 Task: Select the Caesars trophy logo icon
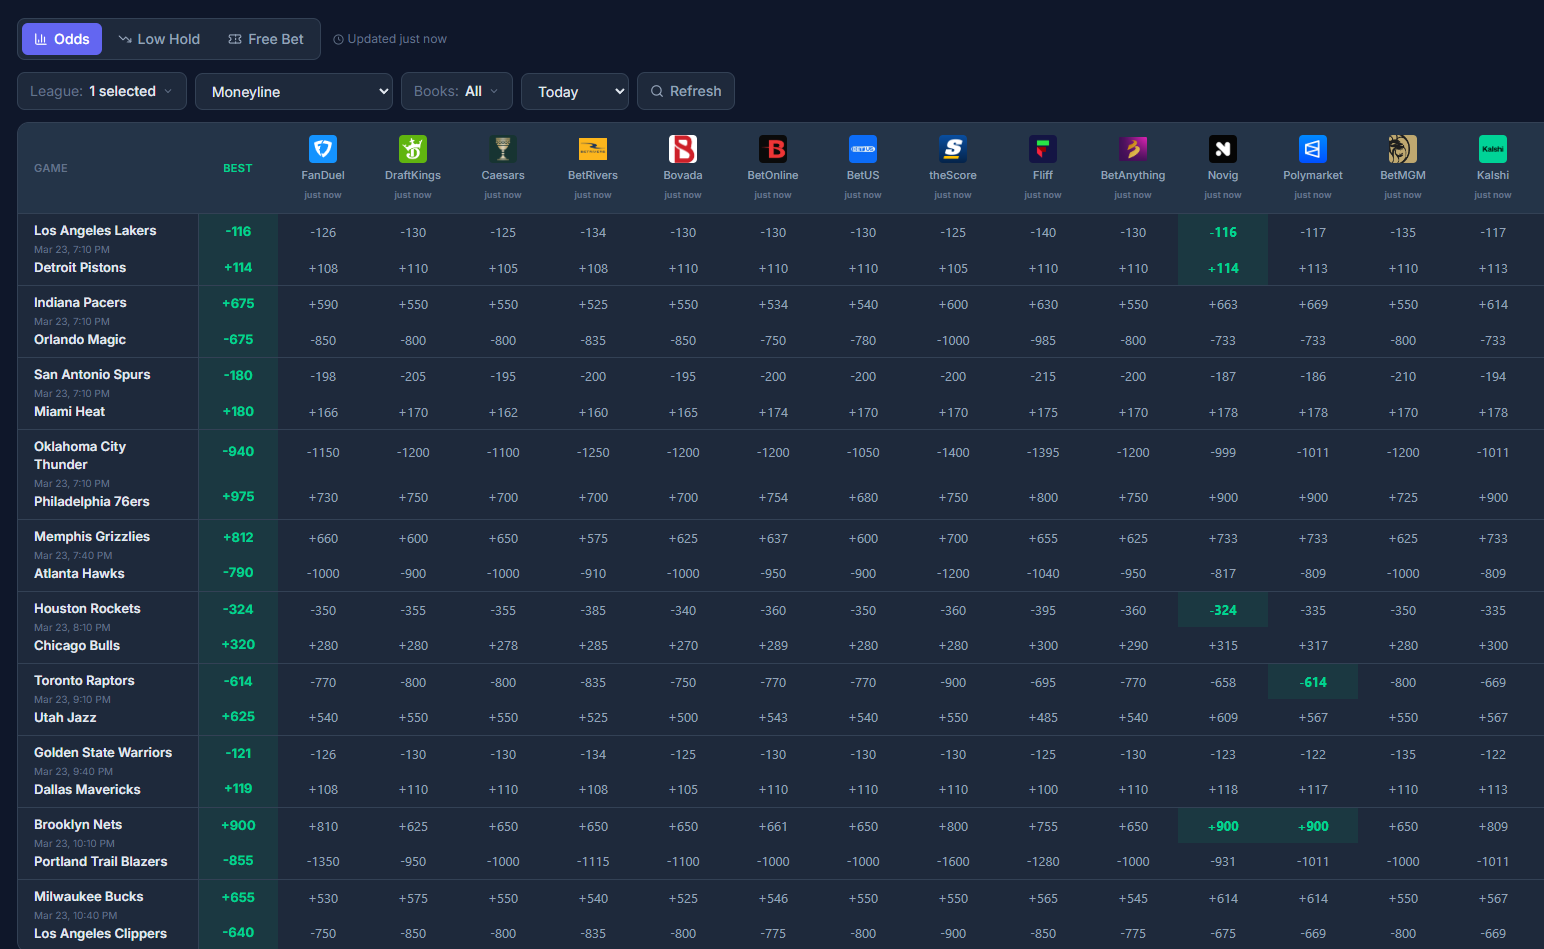click(503, 149)
